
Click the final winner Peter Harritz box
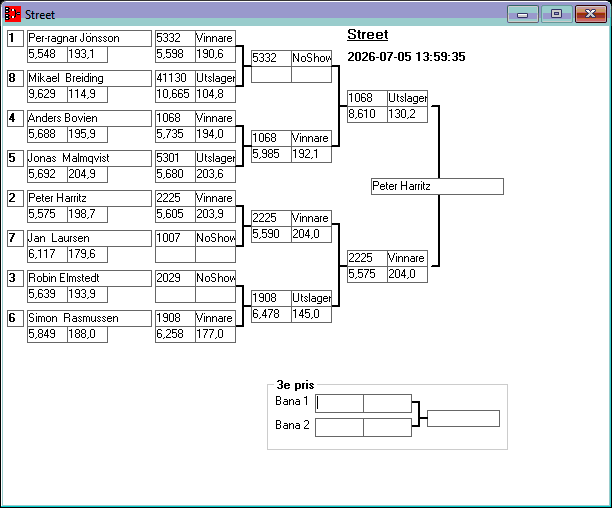[437, 186]
